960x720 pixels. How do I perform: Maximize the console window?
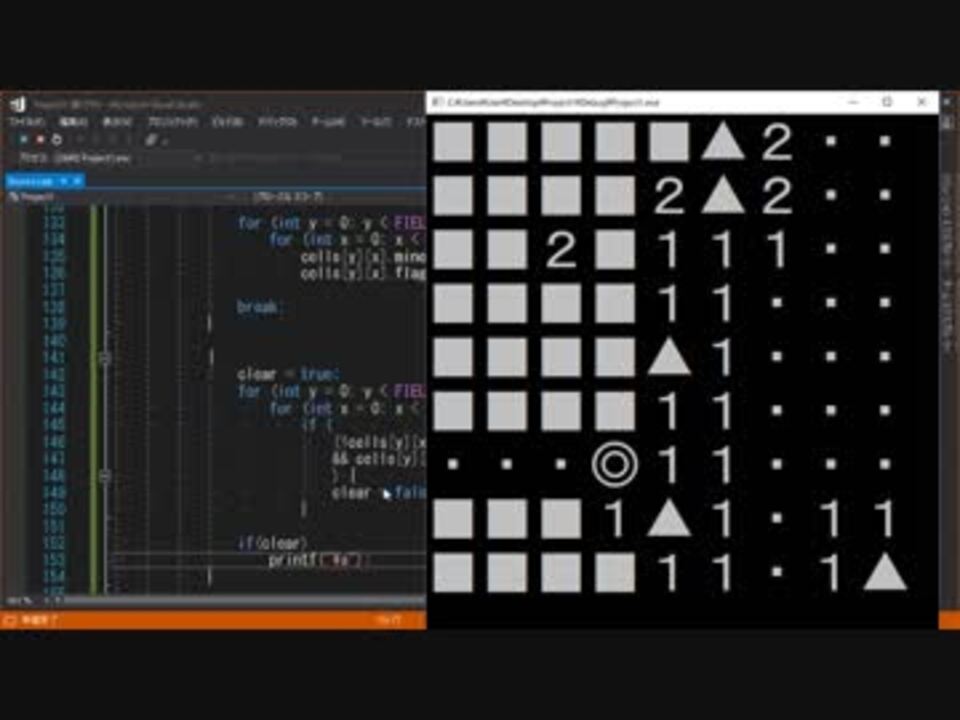point(887,102)
